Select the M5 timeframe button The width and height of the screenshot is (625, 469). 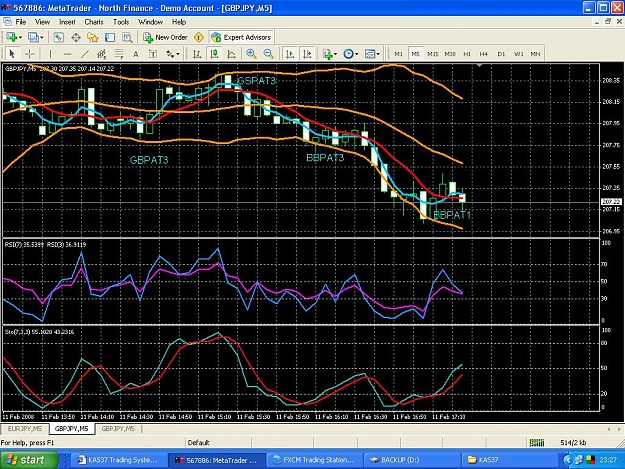(x=415, y=54)
